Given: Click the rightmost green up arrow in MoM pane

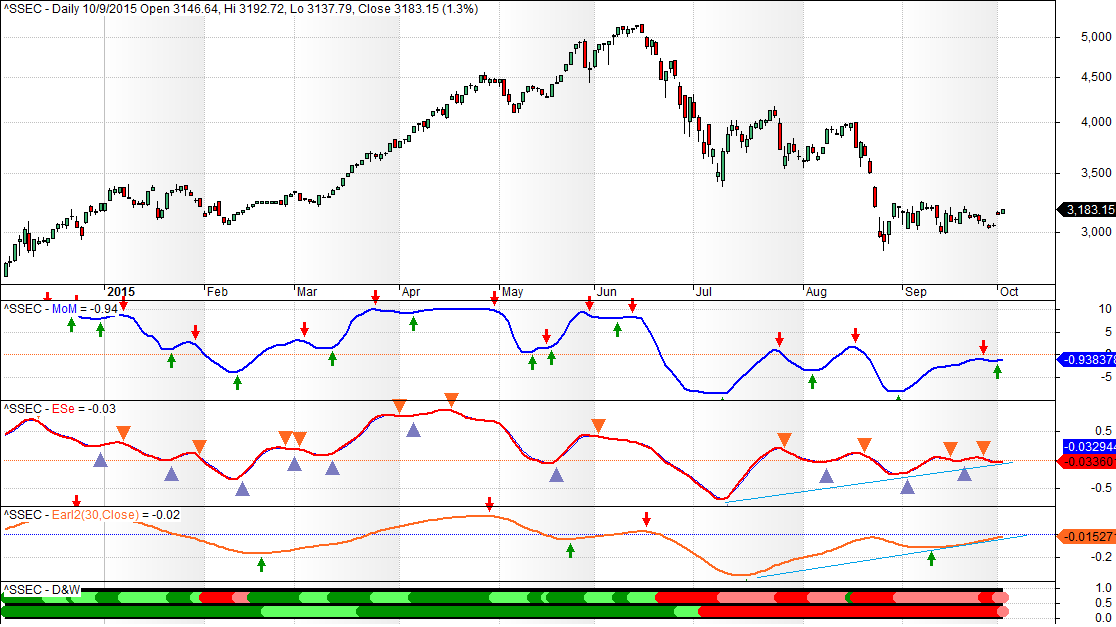Looking at the screenshot, I should pyautogui.click(x=997, y=372).
